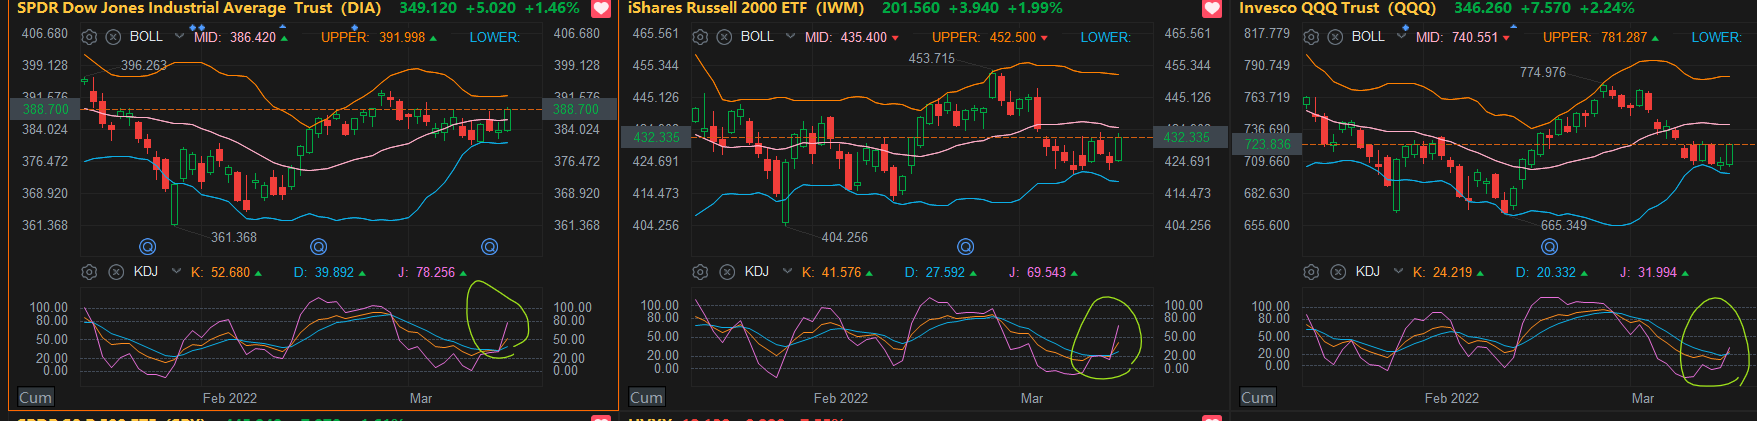Viewport: 1757px width, 421px height.
Task: Remove KDJ indicator from QQQ chart
Action: (x=1338, y=272)
